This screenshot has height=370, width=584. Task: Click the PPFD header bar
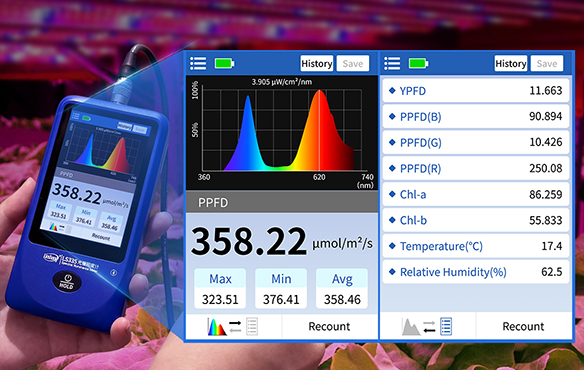tap(282, 202)
